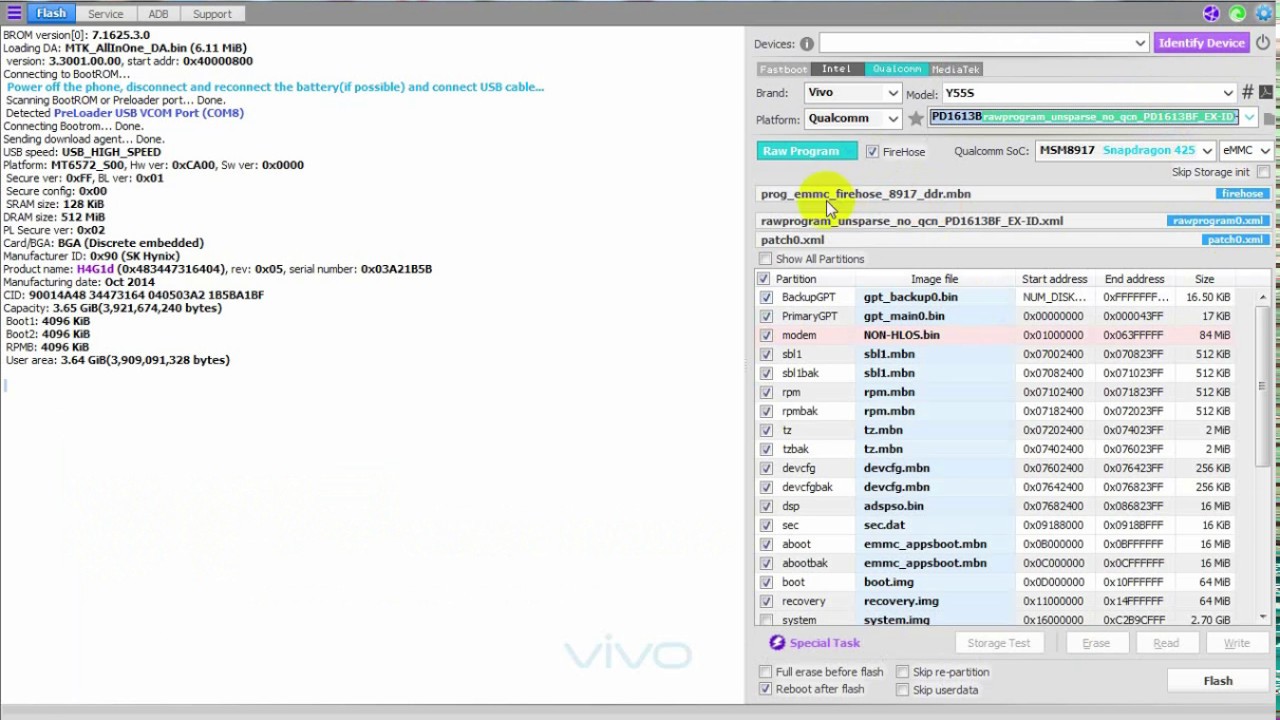Enable the Skip userdata checkbox
The image size is (1280, 720).
click(x=902, y=690)
